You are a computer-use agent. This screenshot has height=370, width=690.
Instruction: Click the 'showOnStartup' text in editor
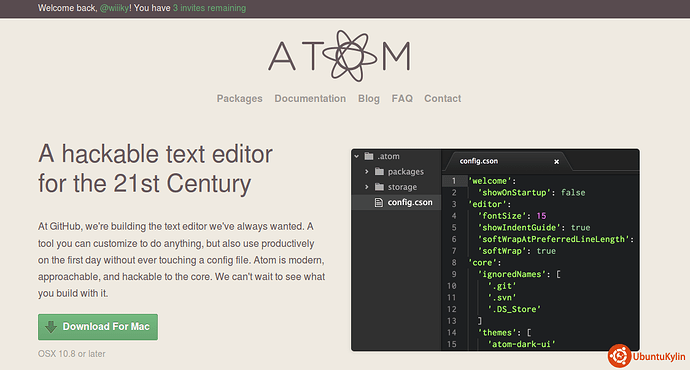[x=514, y=193]
